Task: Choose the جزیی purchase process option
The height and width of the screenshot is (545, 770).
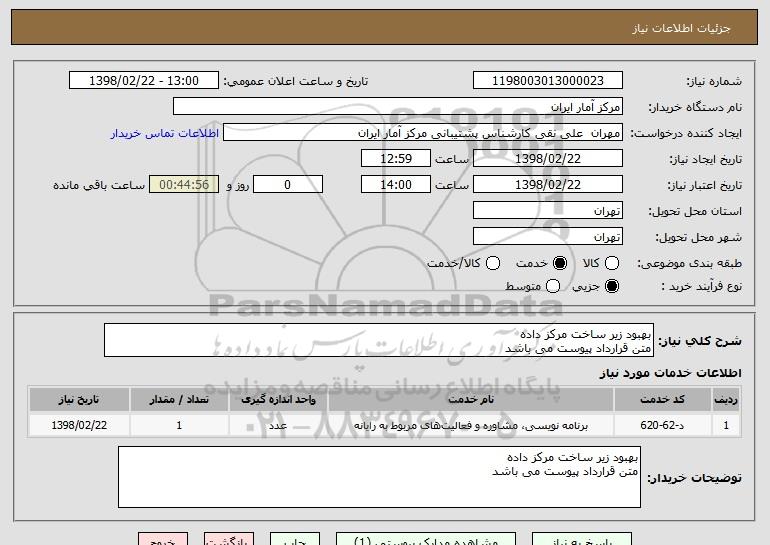Action: (x=611, y=286)
